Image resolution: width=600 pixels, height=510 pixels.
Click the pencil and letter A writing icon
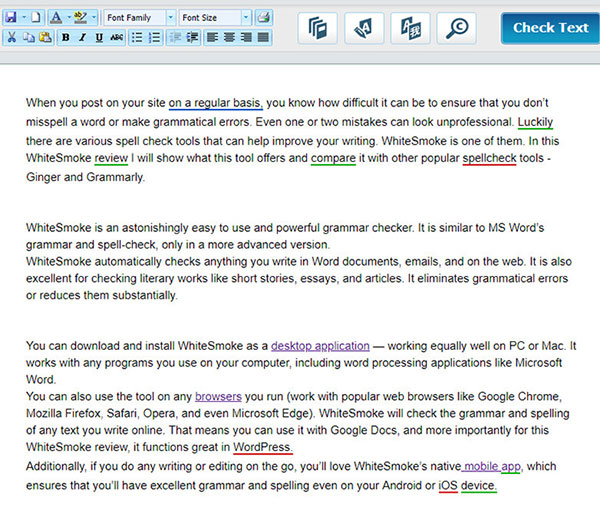(x=364, y=28)
